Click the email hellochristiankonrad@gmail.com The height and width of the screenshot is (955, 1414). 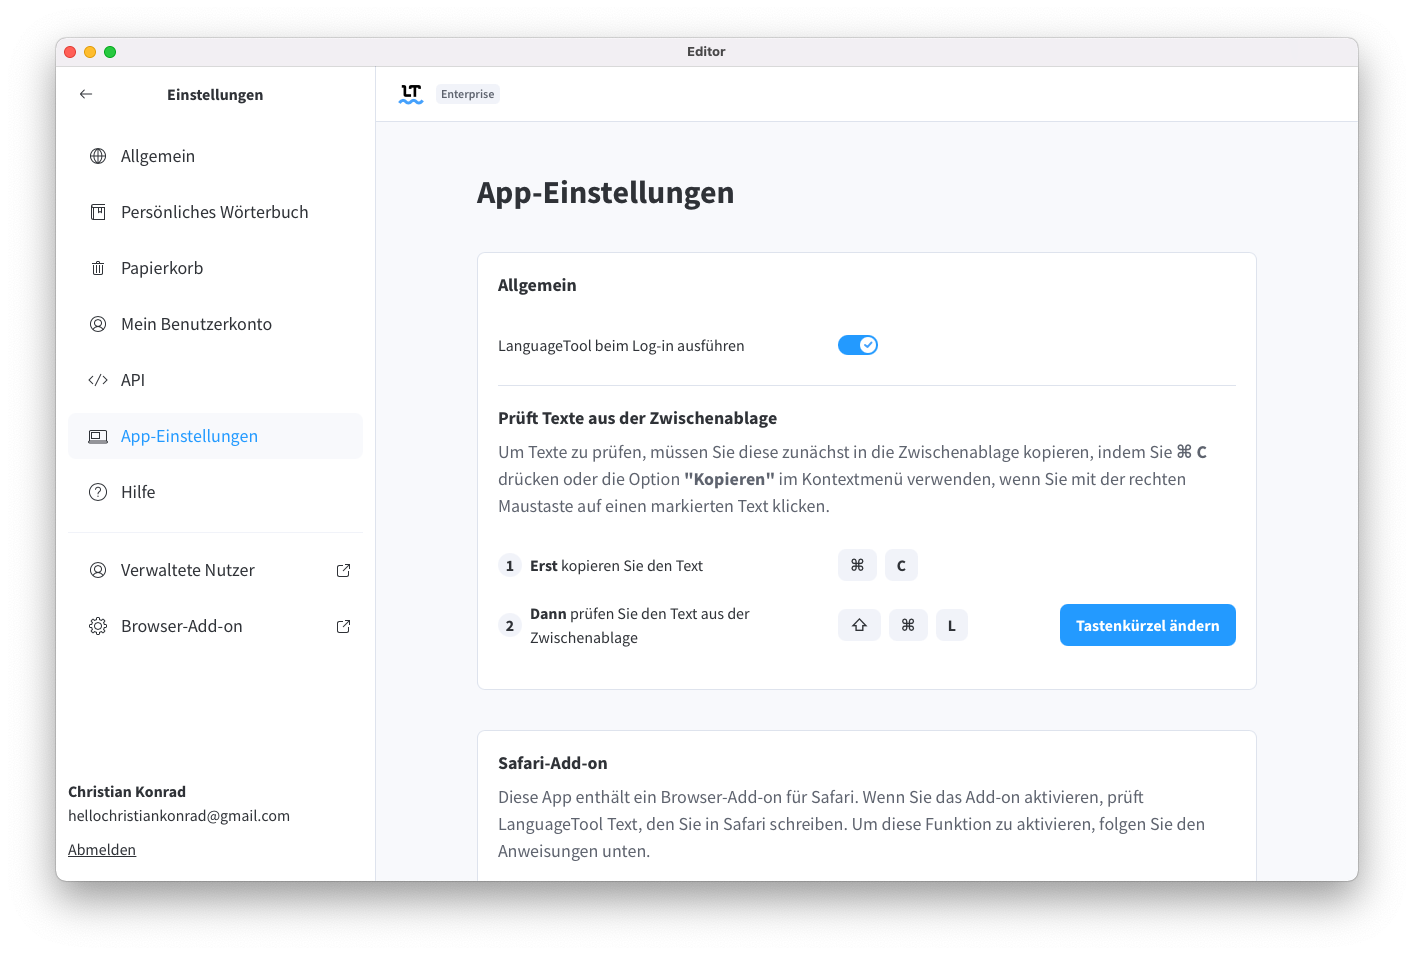pos(179,816)
